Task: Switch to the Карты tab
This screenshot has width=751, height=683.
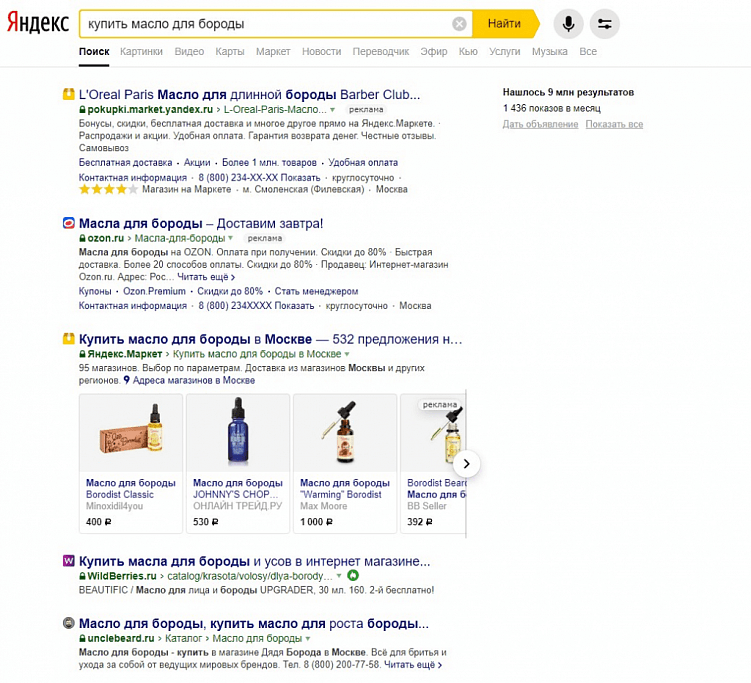Action: 230,51
